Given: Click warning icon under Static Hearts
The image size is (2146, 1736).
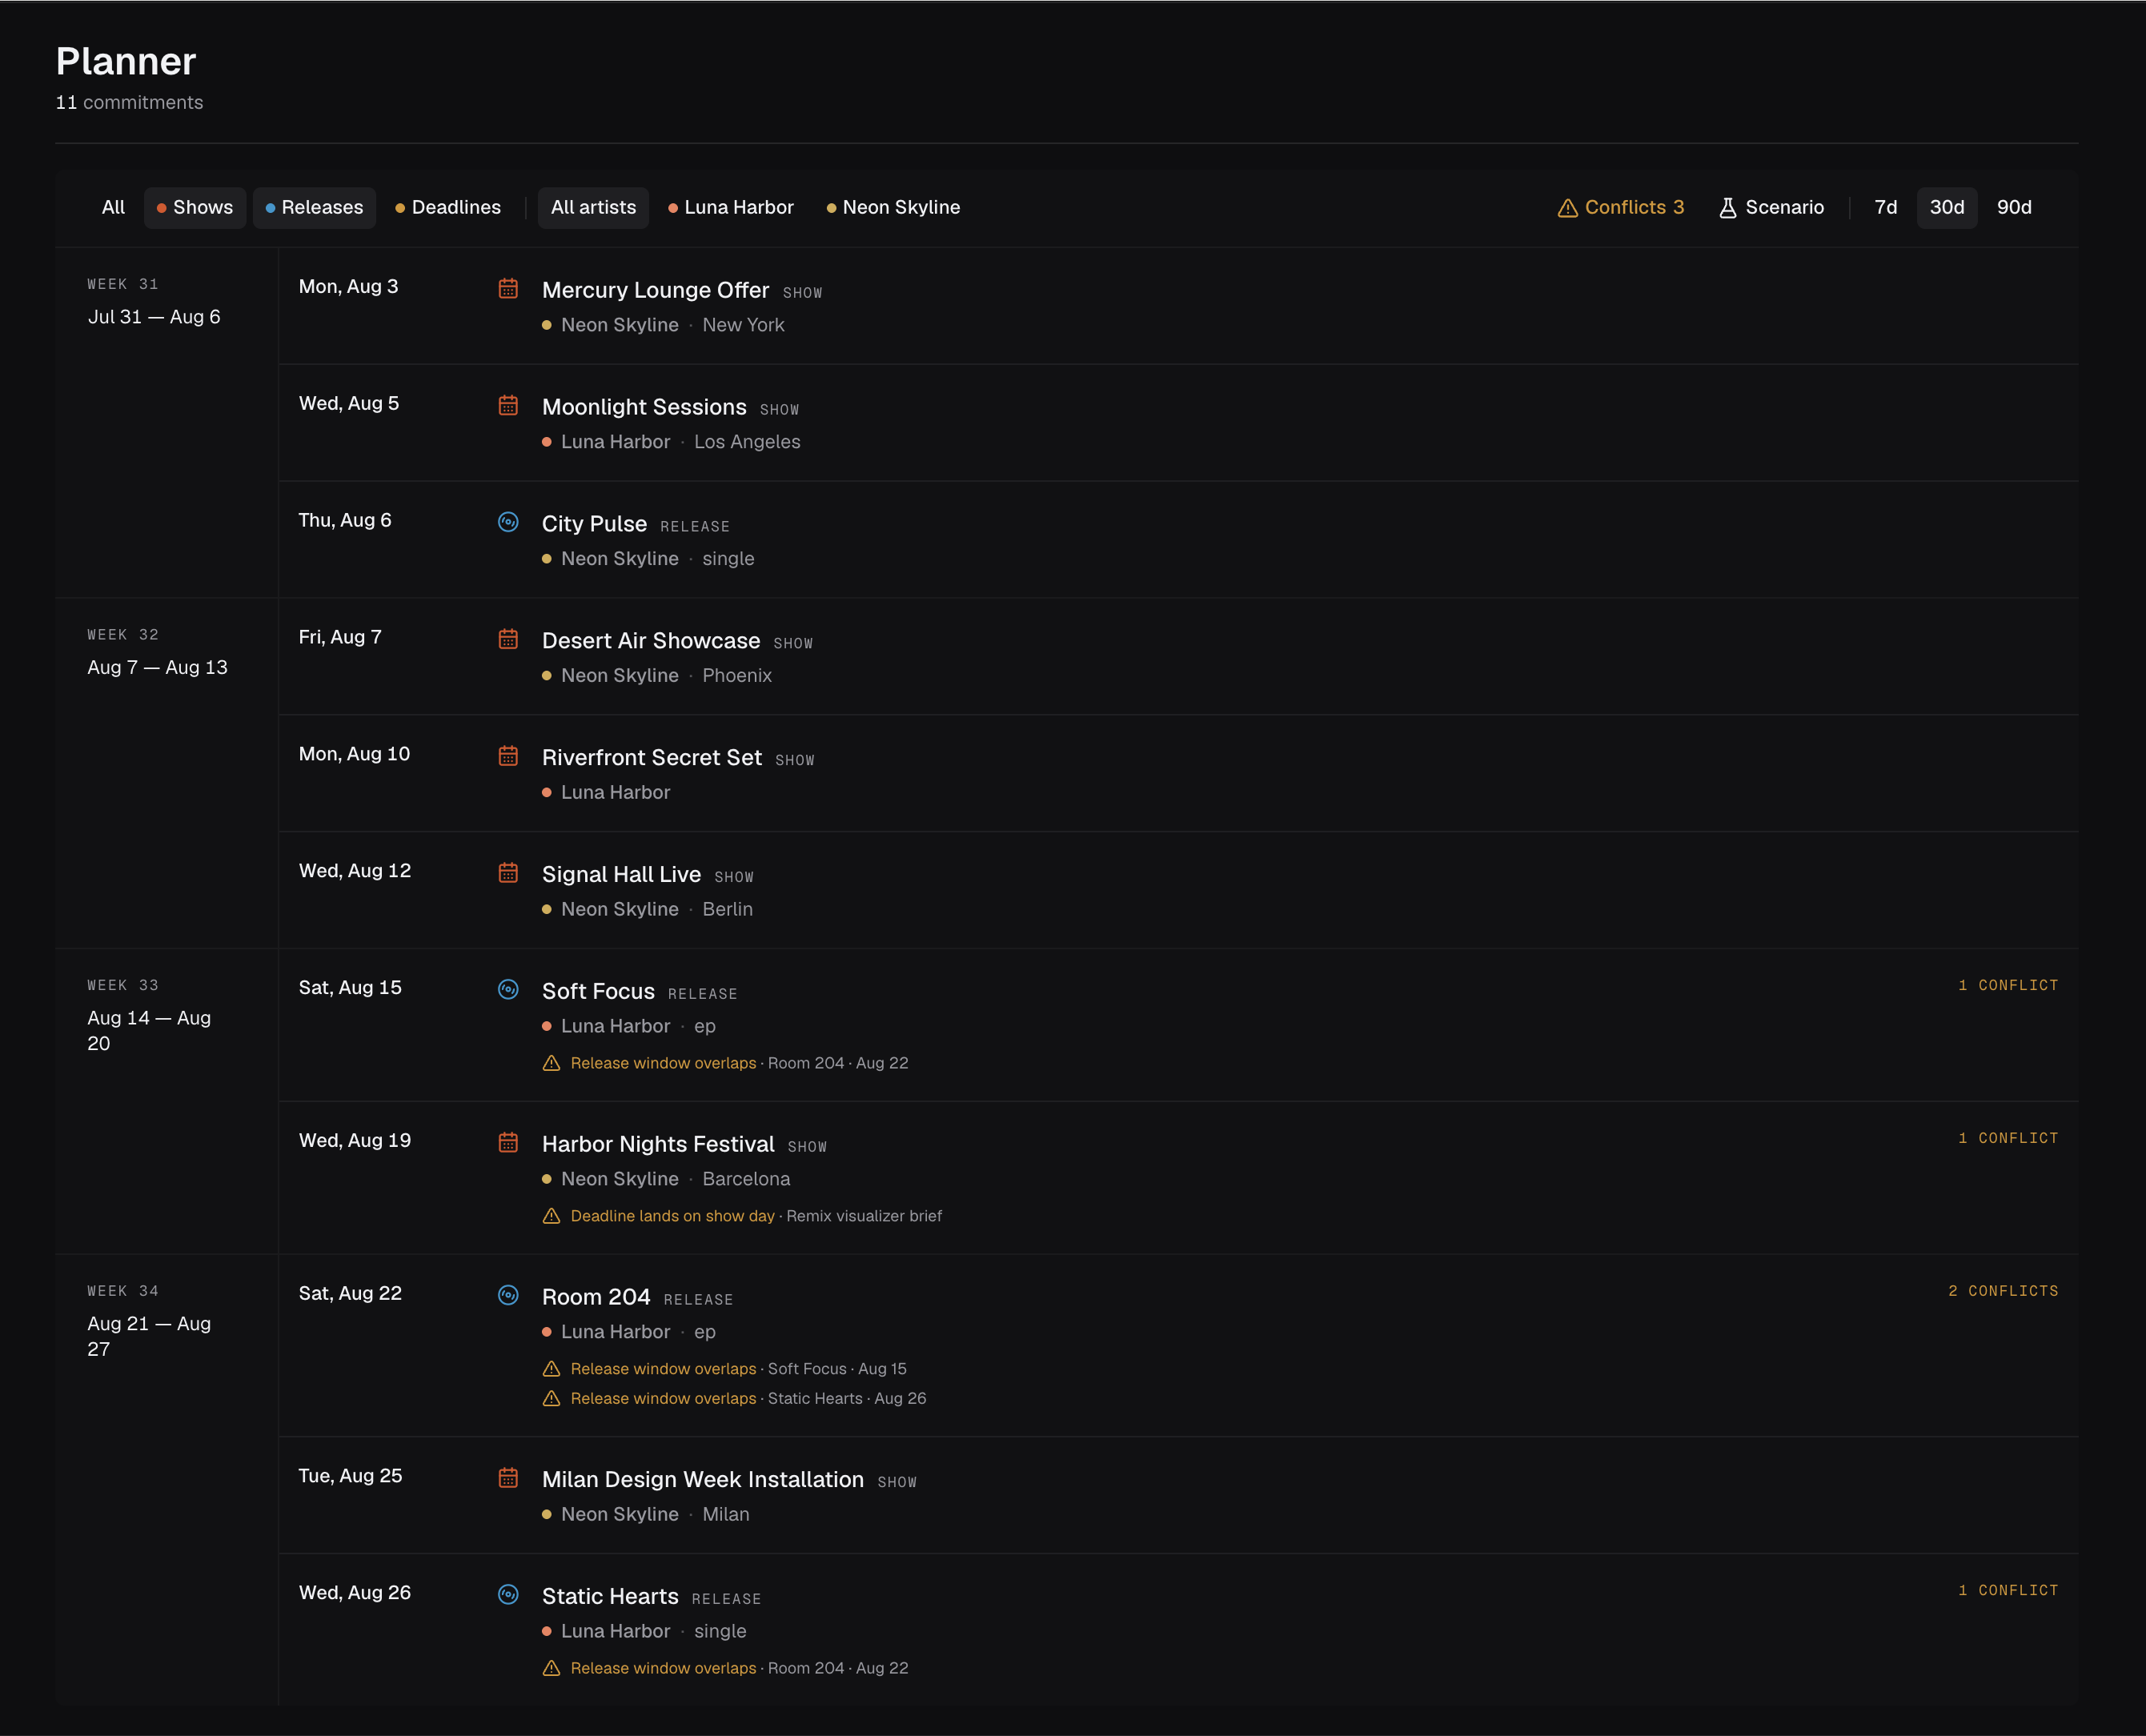Looking at the screenshot, I should click(x=551, y=1668).
